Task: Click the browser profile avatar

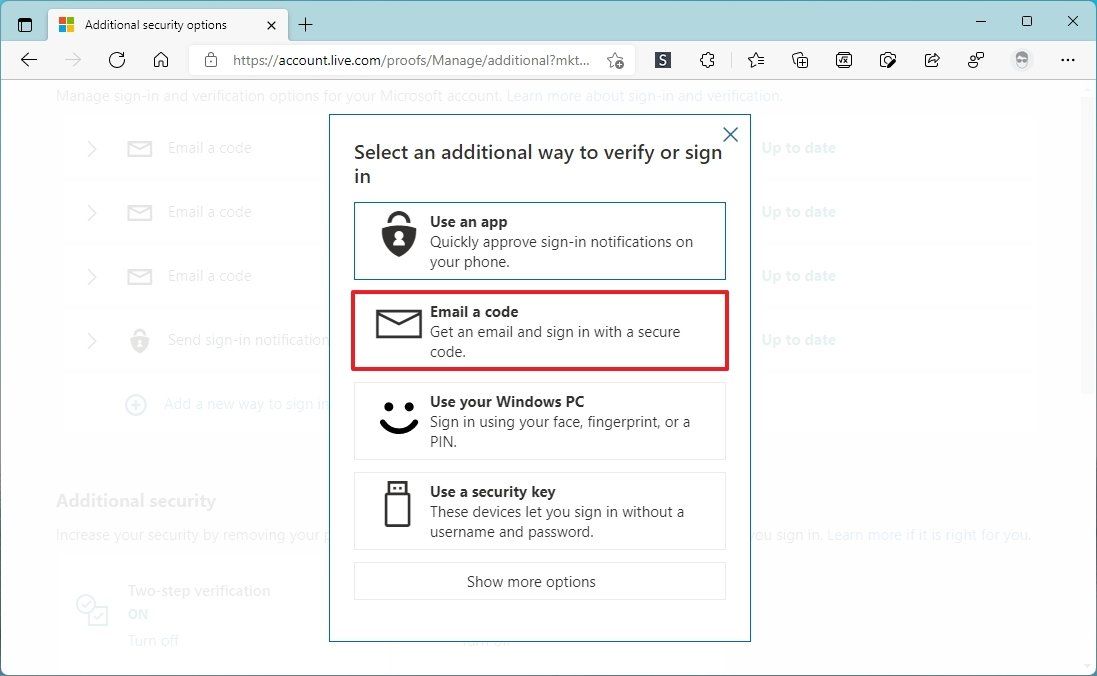Action: pos(1022,60)
